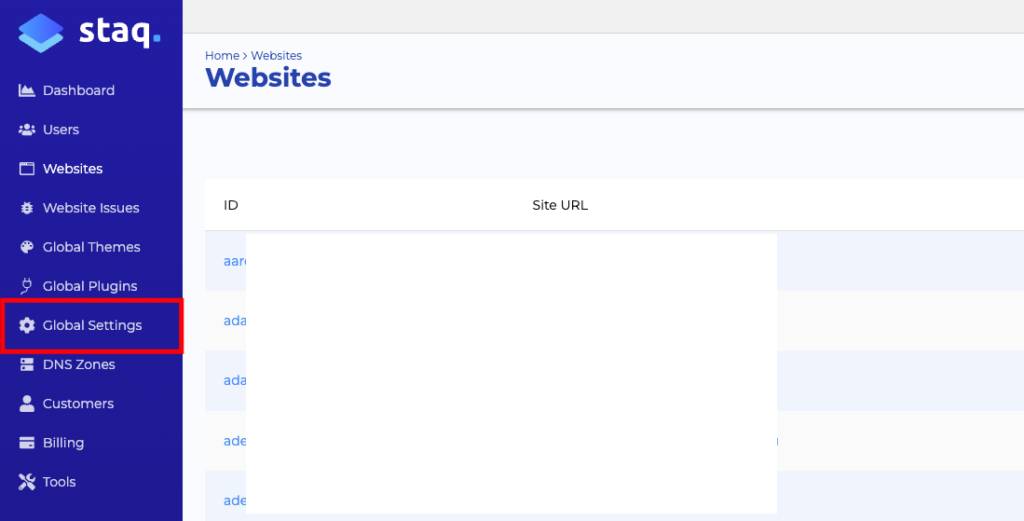Click the Tools wrench icon

tap(27, 482)
